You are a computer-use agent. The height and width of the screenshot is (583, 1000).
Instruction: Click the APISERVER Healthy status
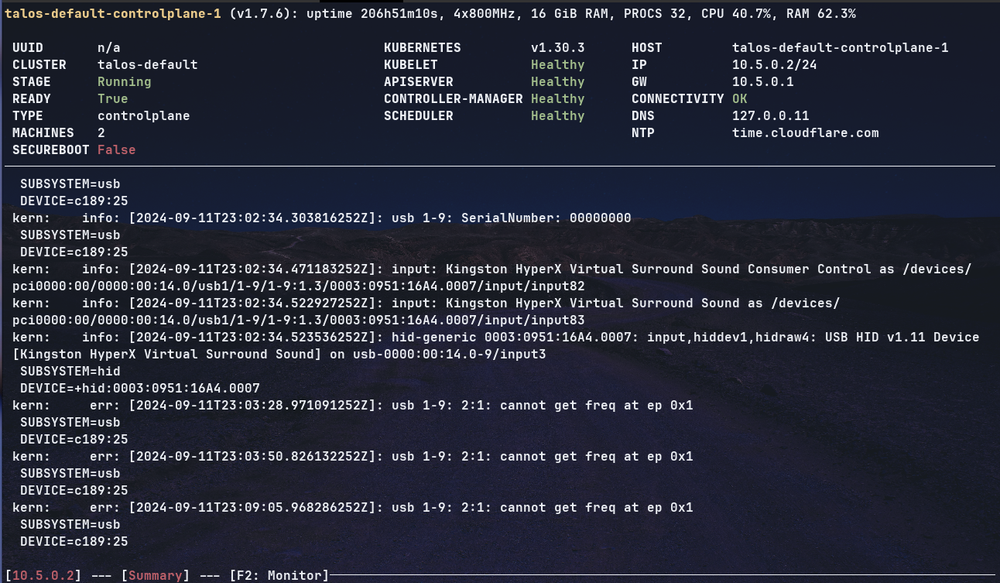coord(557,82)
